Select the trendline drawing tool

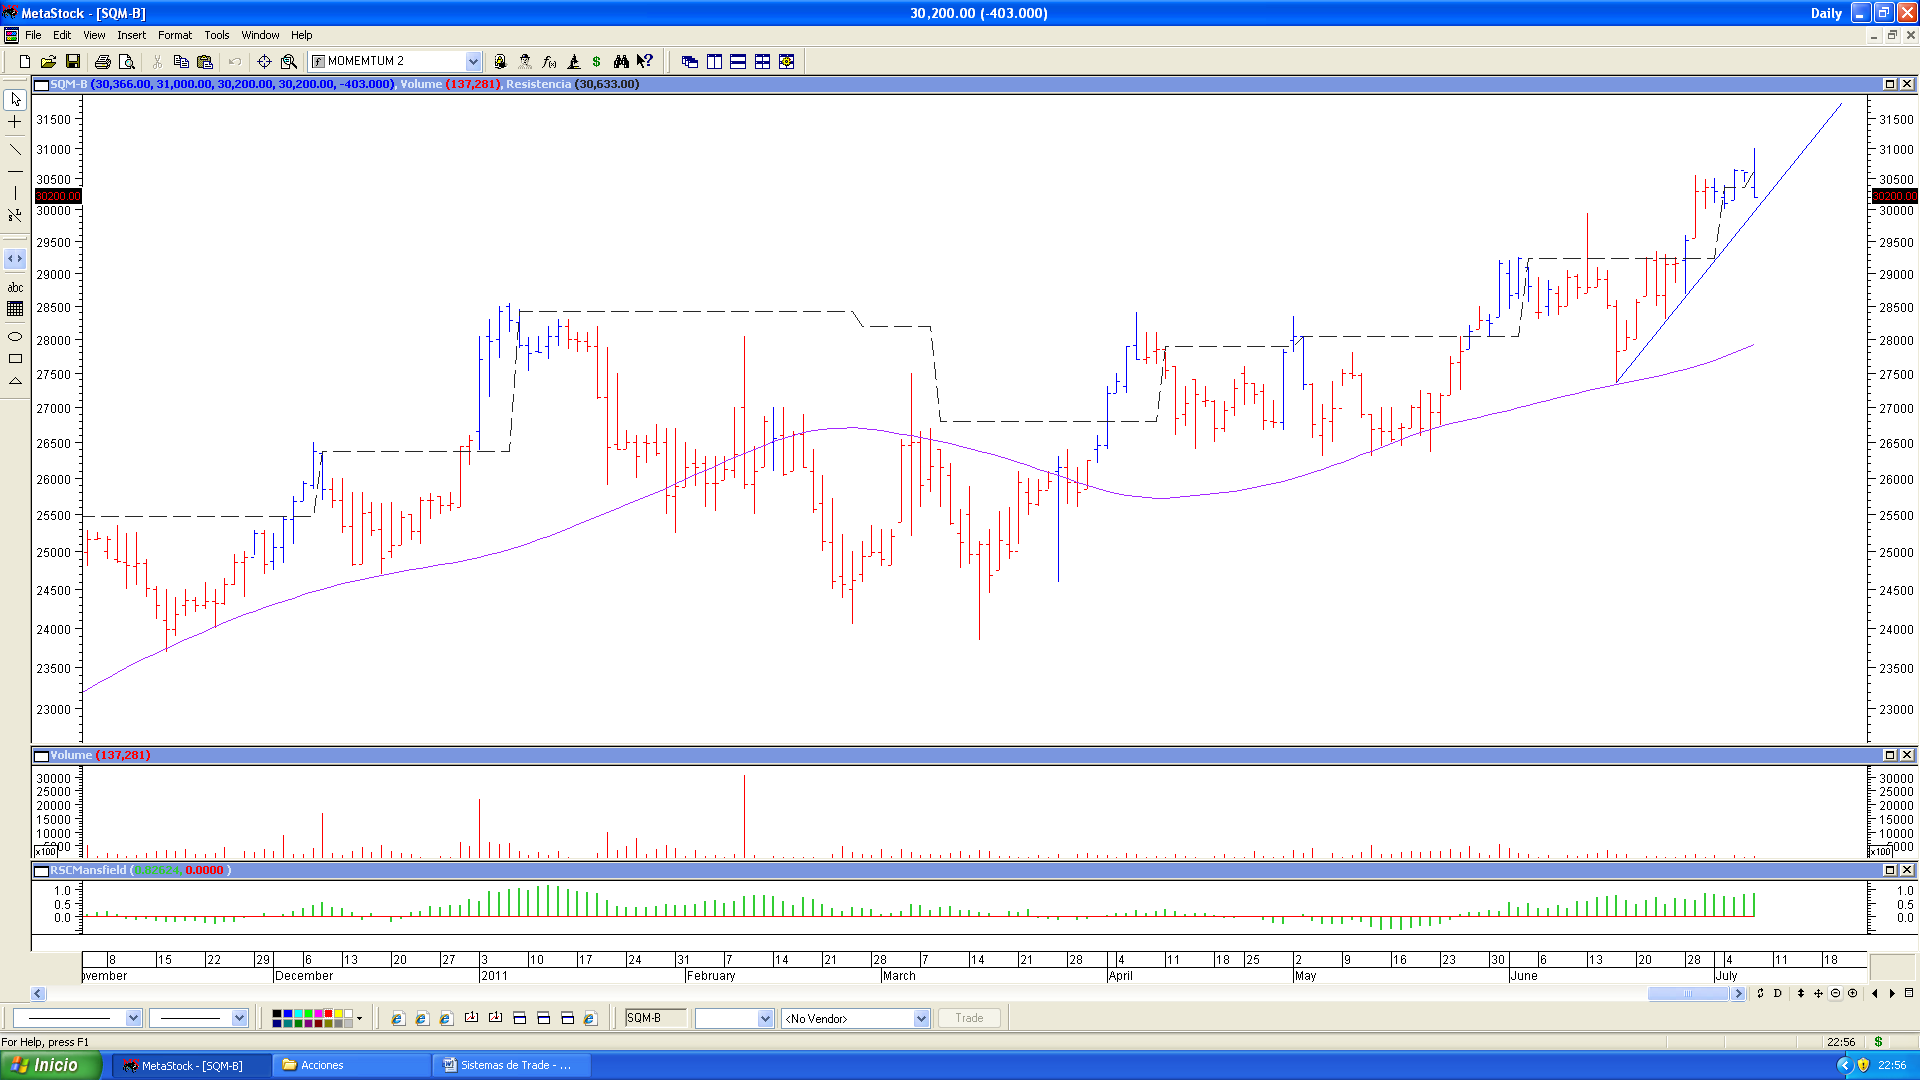[15, 150]
